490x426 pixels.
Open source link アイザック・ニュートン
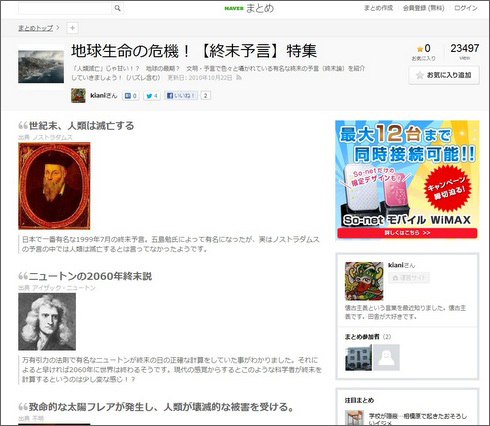click(x=64, y=288)
